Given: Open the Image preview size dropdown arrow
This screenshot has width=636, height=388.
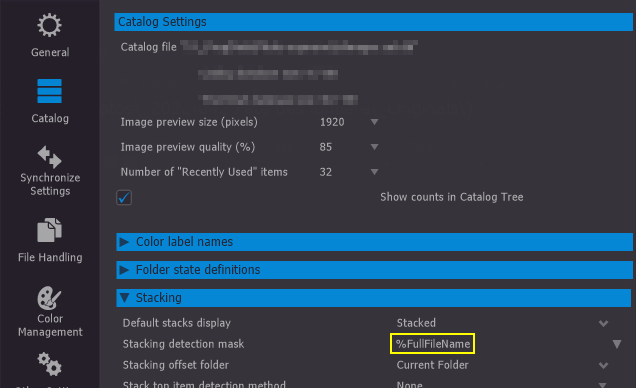Looking at the screenshot, I should (374, 122).
